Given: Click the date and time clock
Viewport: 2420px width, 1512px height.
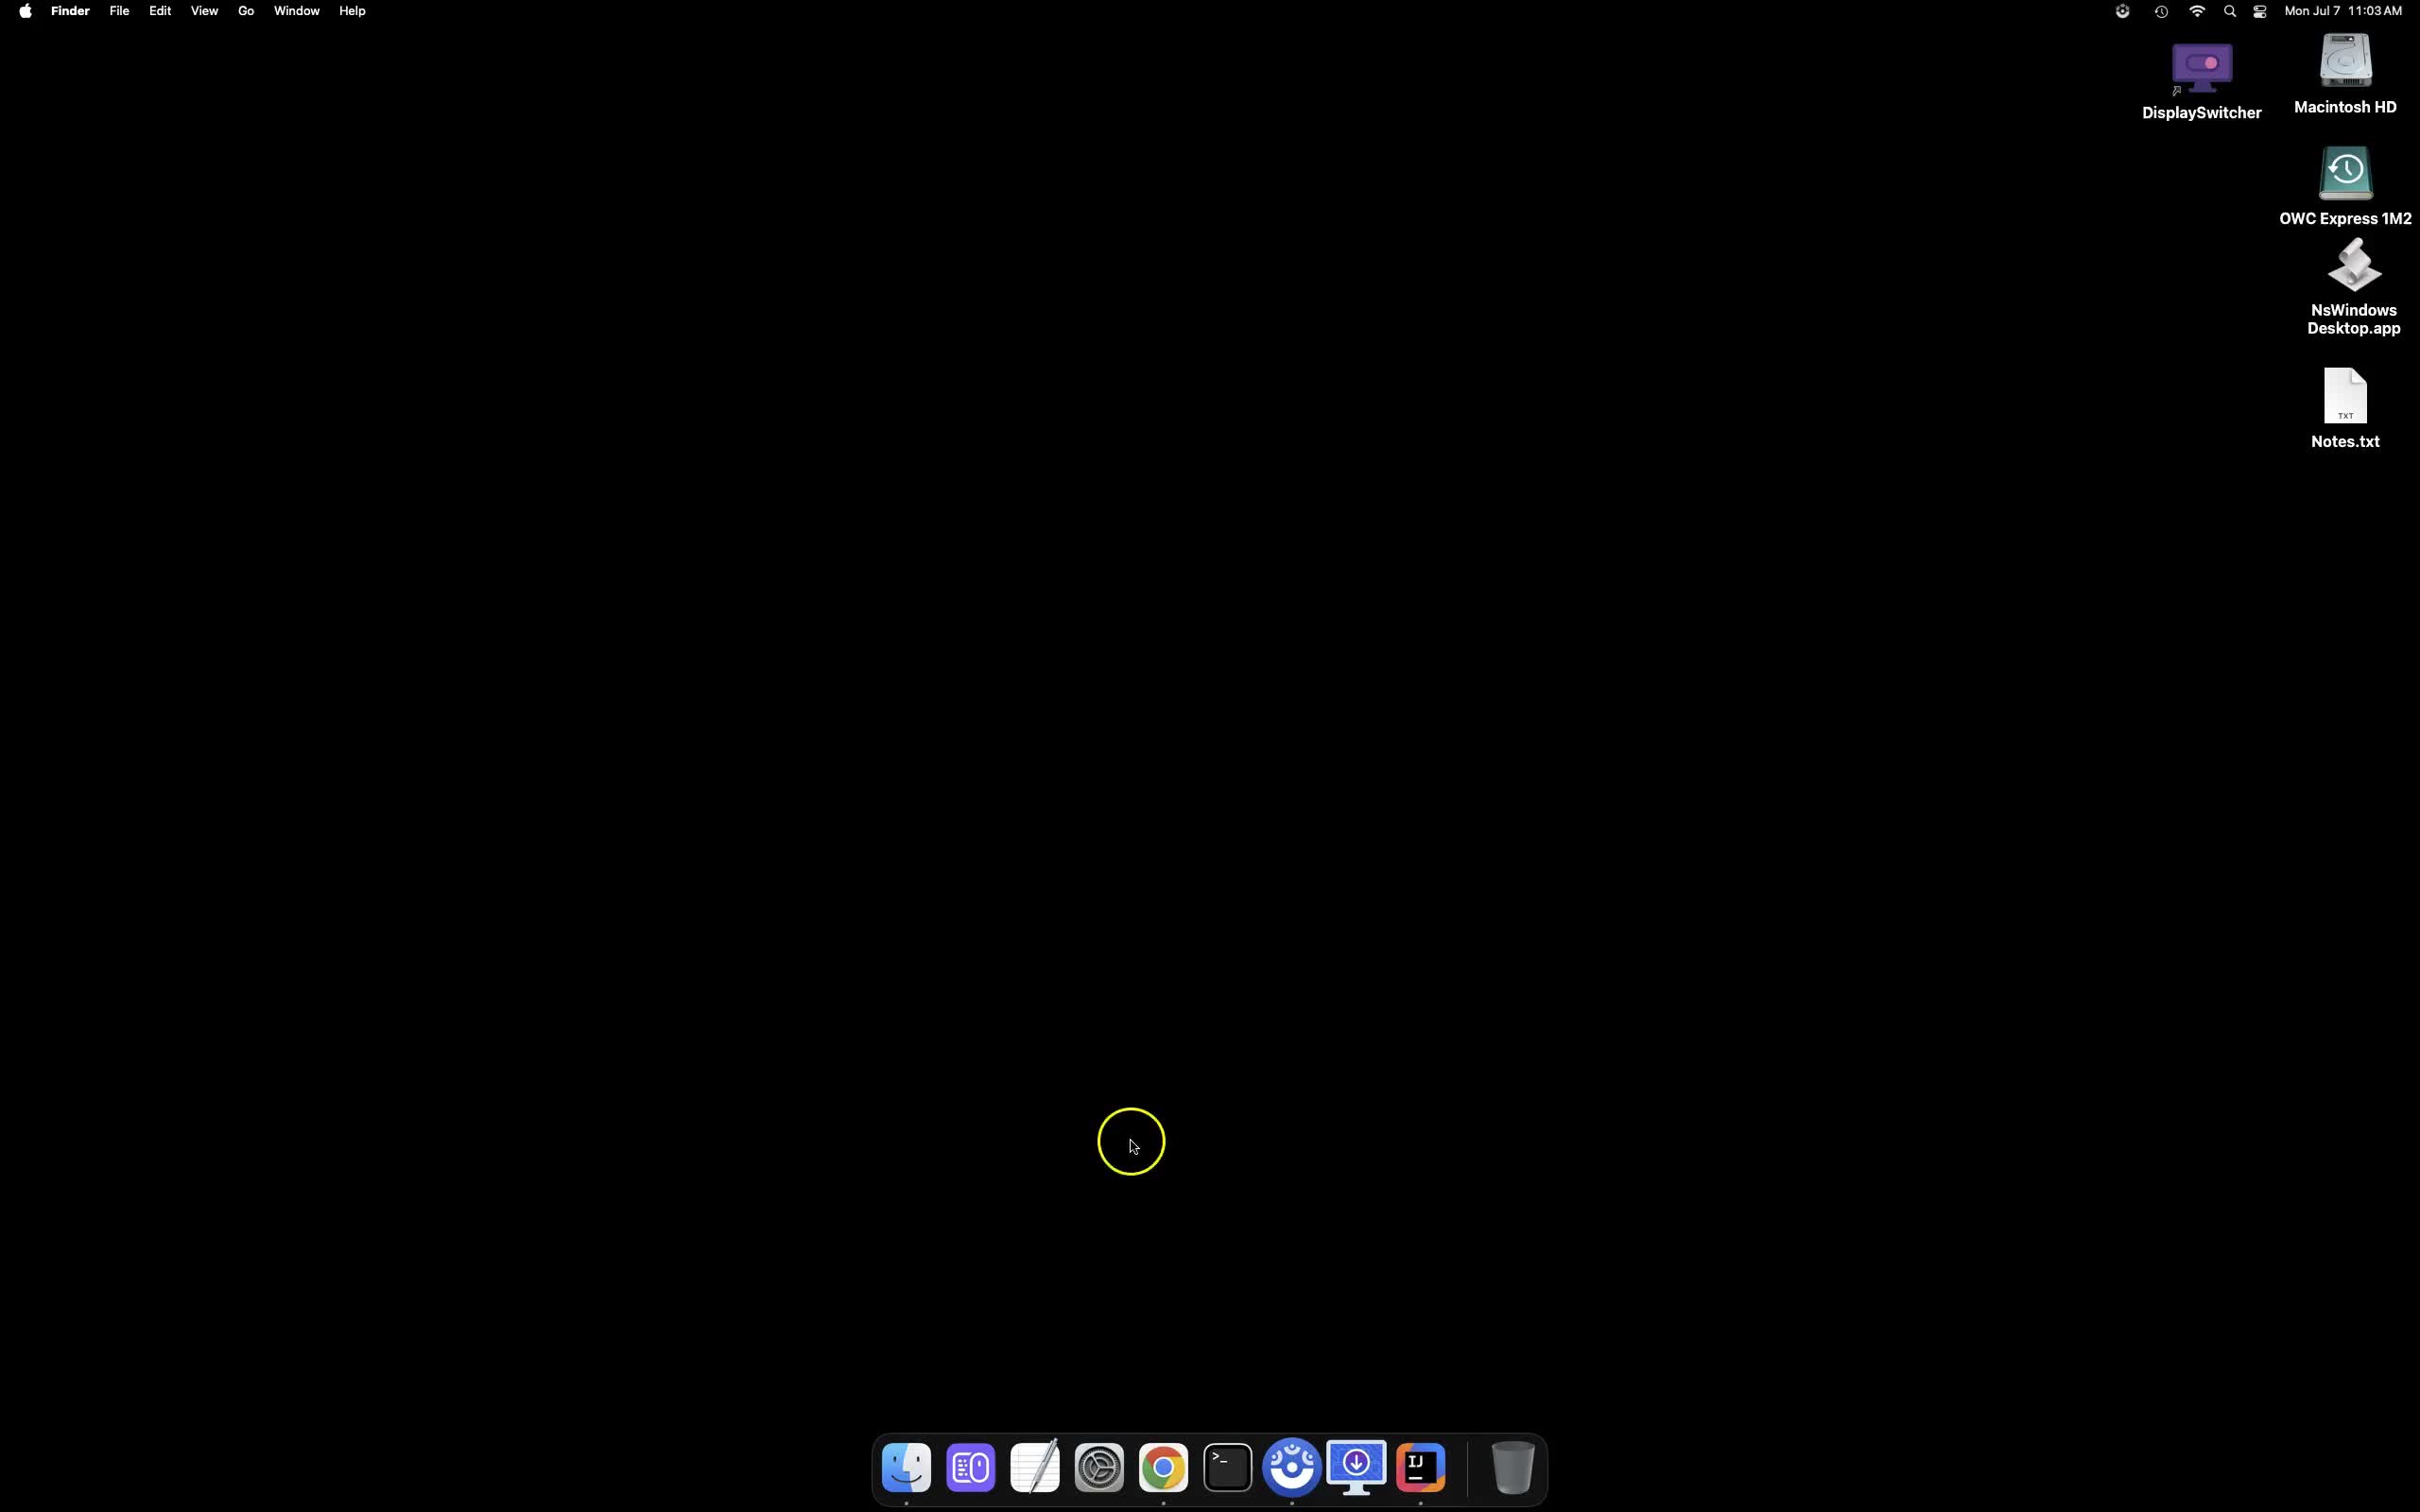Looking at the screenshot, I should pos(2343,11).
